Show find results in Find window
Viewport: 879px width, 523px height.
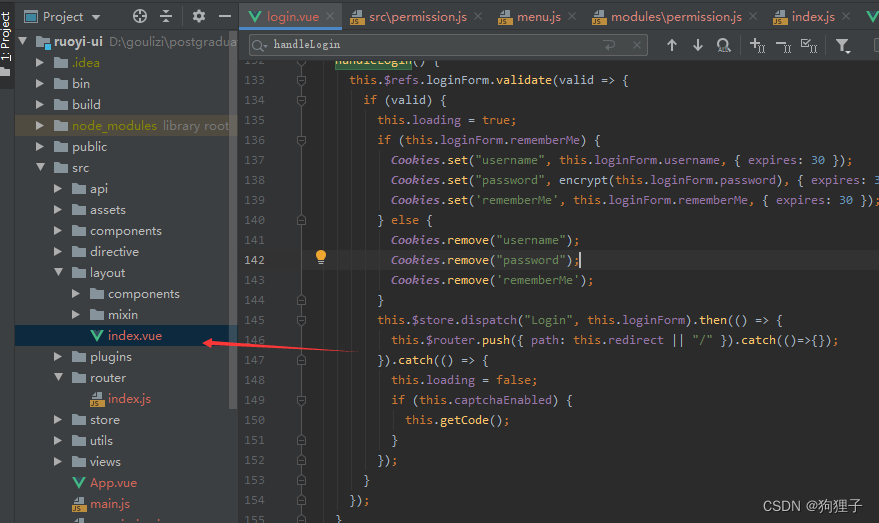tap(724, 45)
